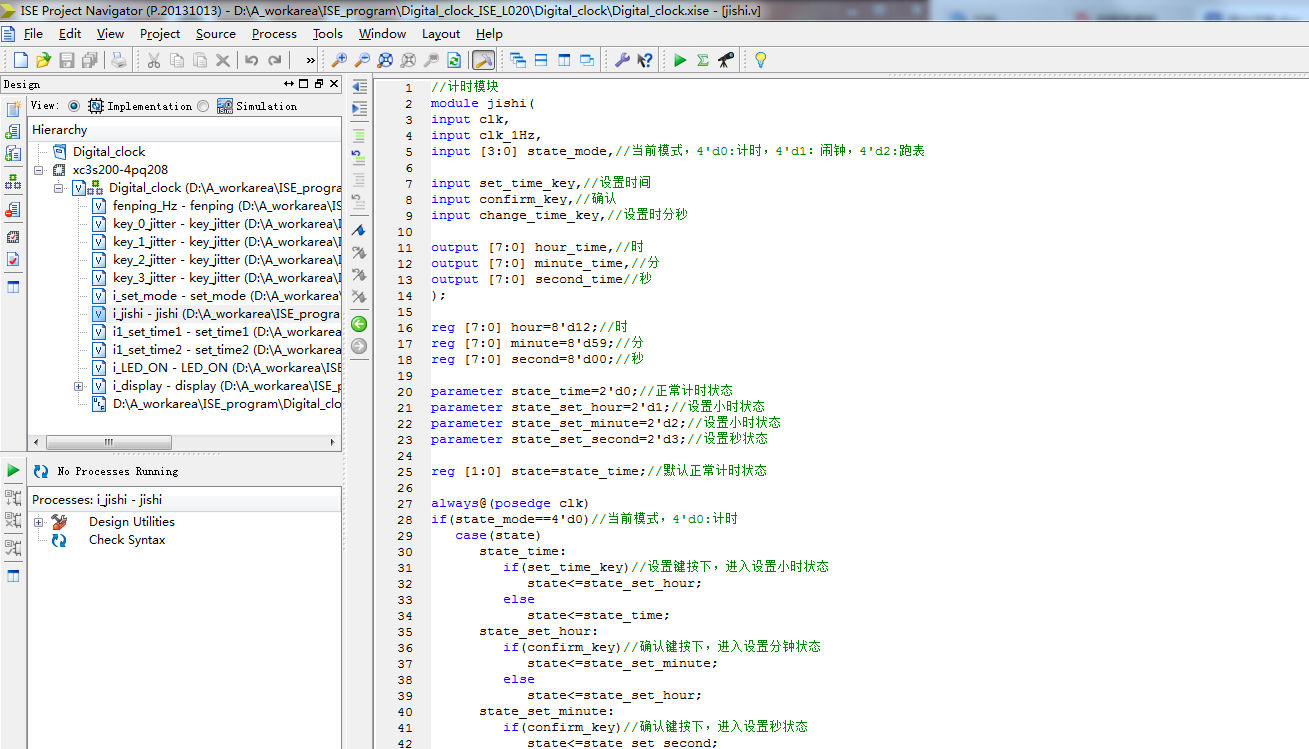Click the wrench settings icon in toolbar
This screenshot has height=749, width=1309.
coord(622,60)
